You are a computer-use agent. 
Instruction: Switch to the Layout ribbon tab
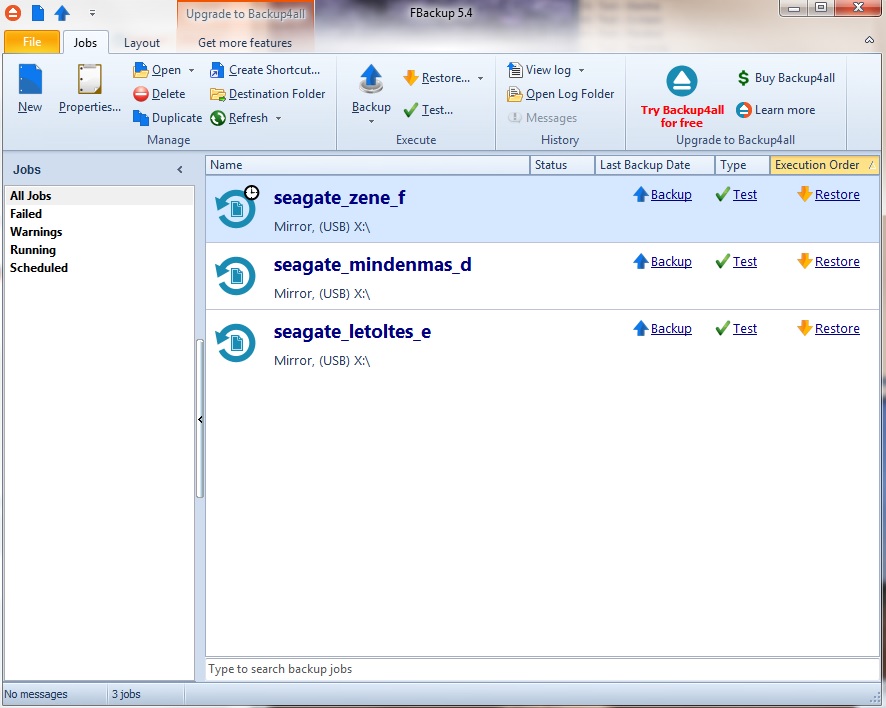(x=142, y=43)
